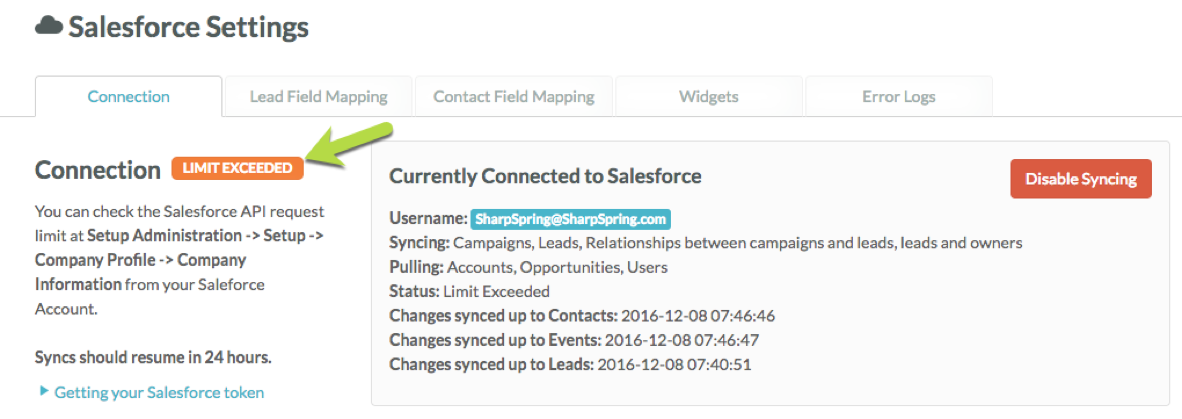
Task: Expand the Getting your Salesforce token triangle
Action: [x=44, y=391]
